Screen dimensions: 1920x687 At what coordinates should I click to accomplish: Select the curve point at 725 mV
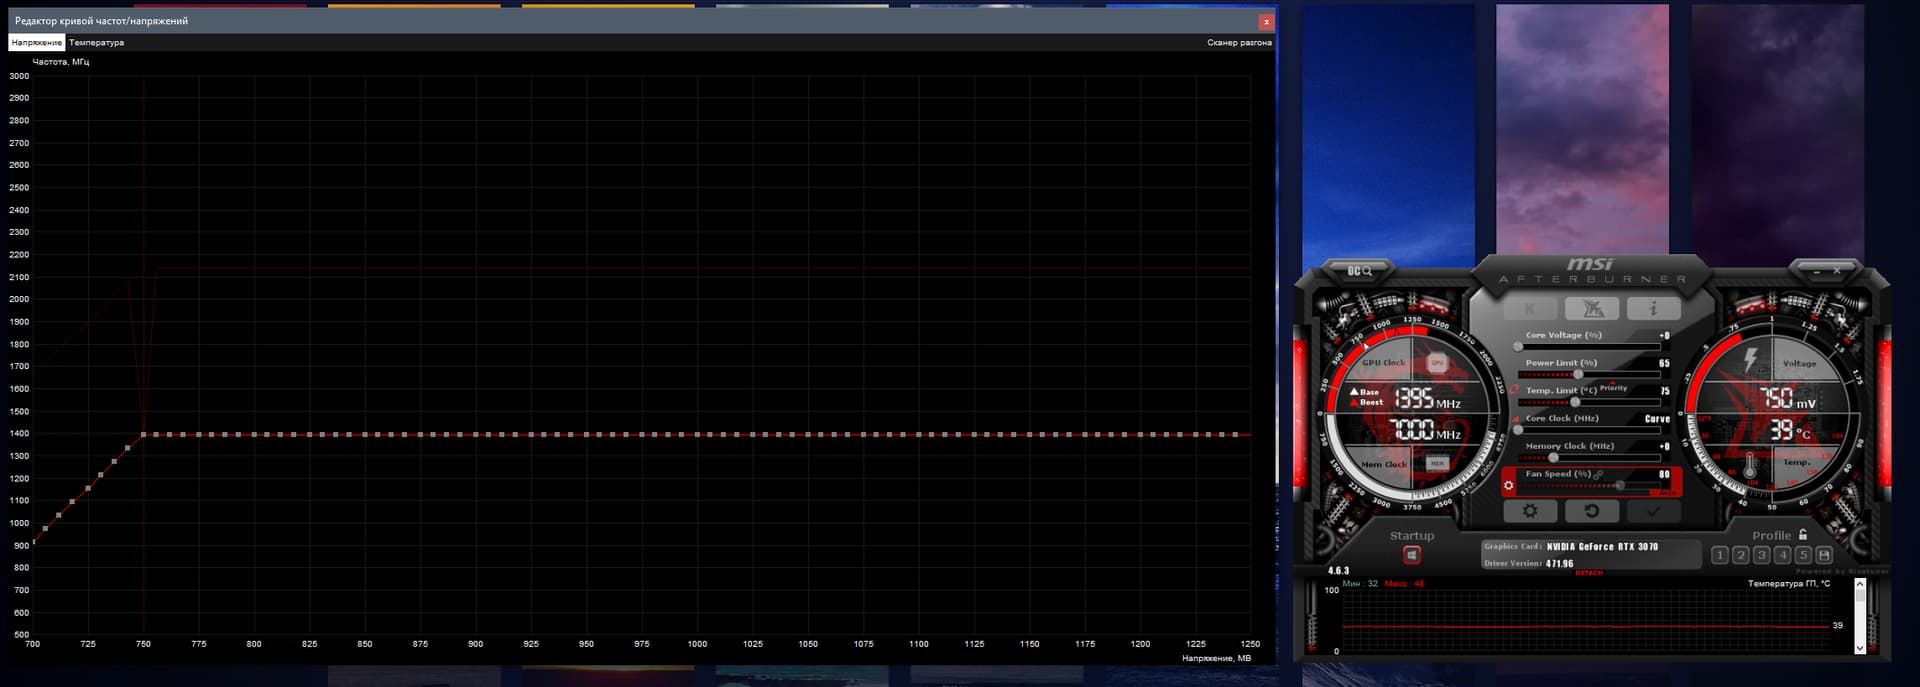88,488
